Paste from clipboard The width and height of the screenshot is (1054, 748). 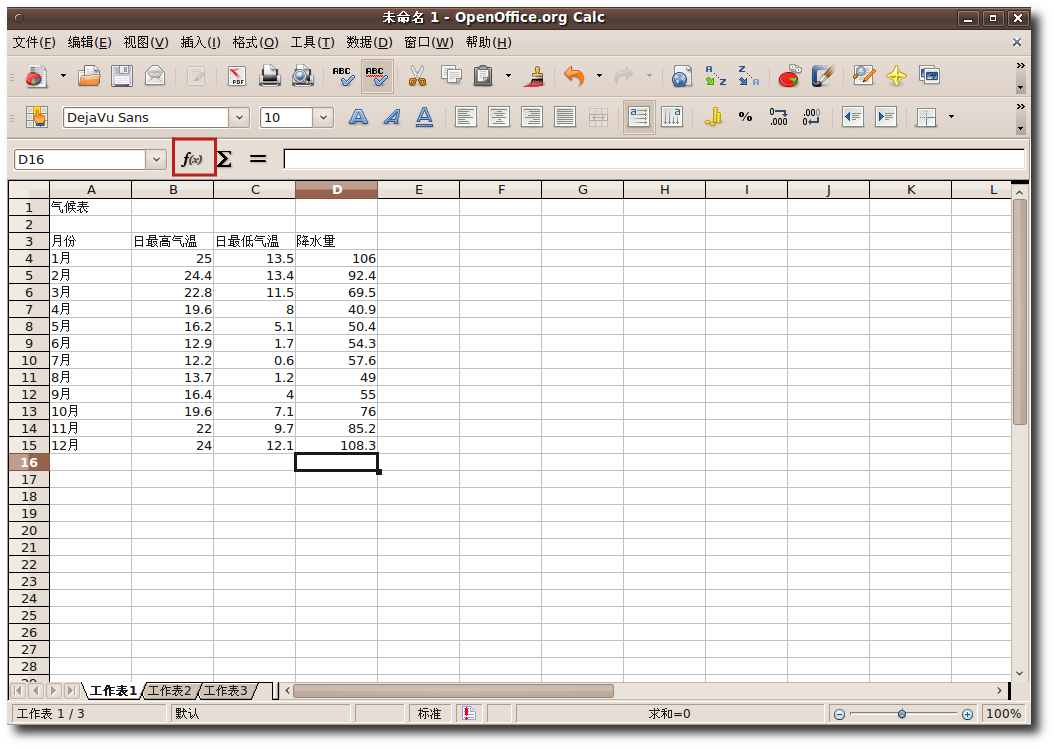pos(483,77)
